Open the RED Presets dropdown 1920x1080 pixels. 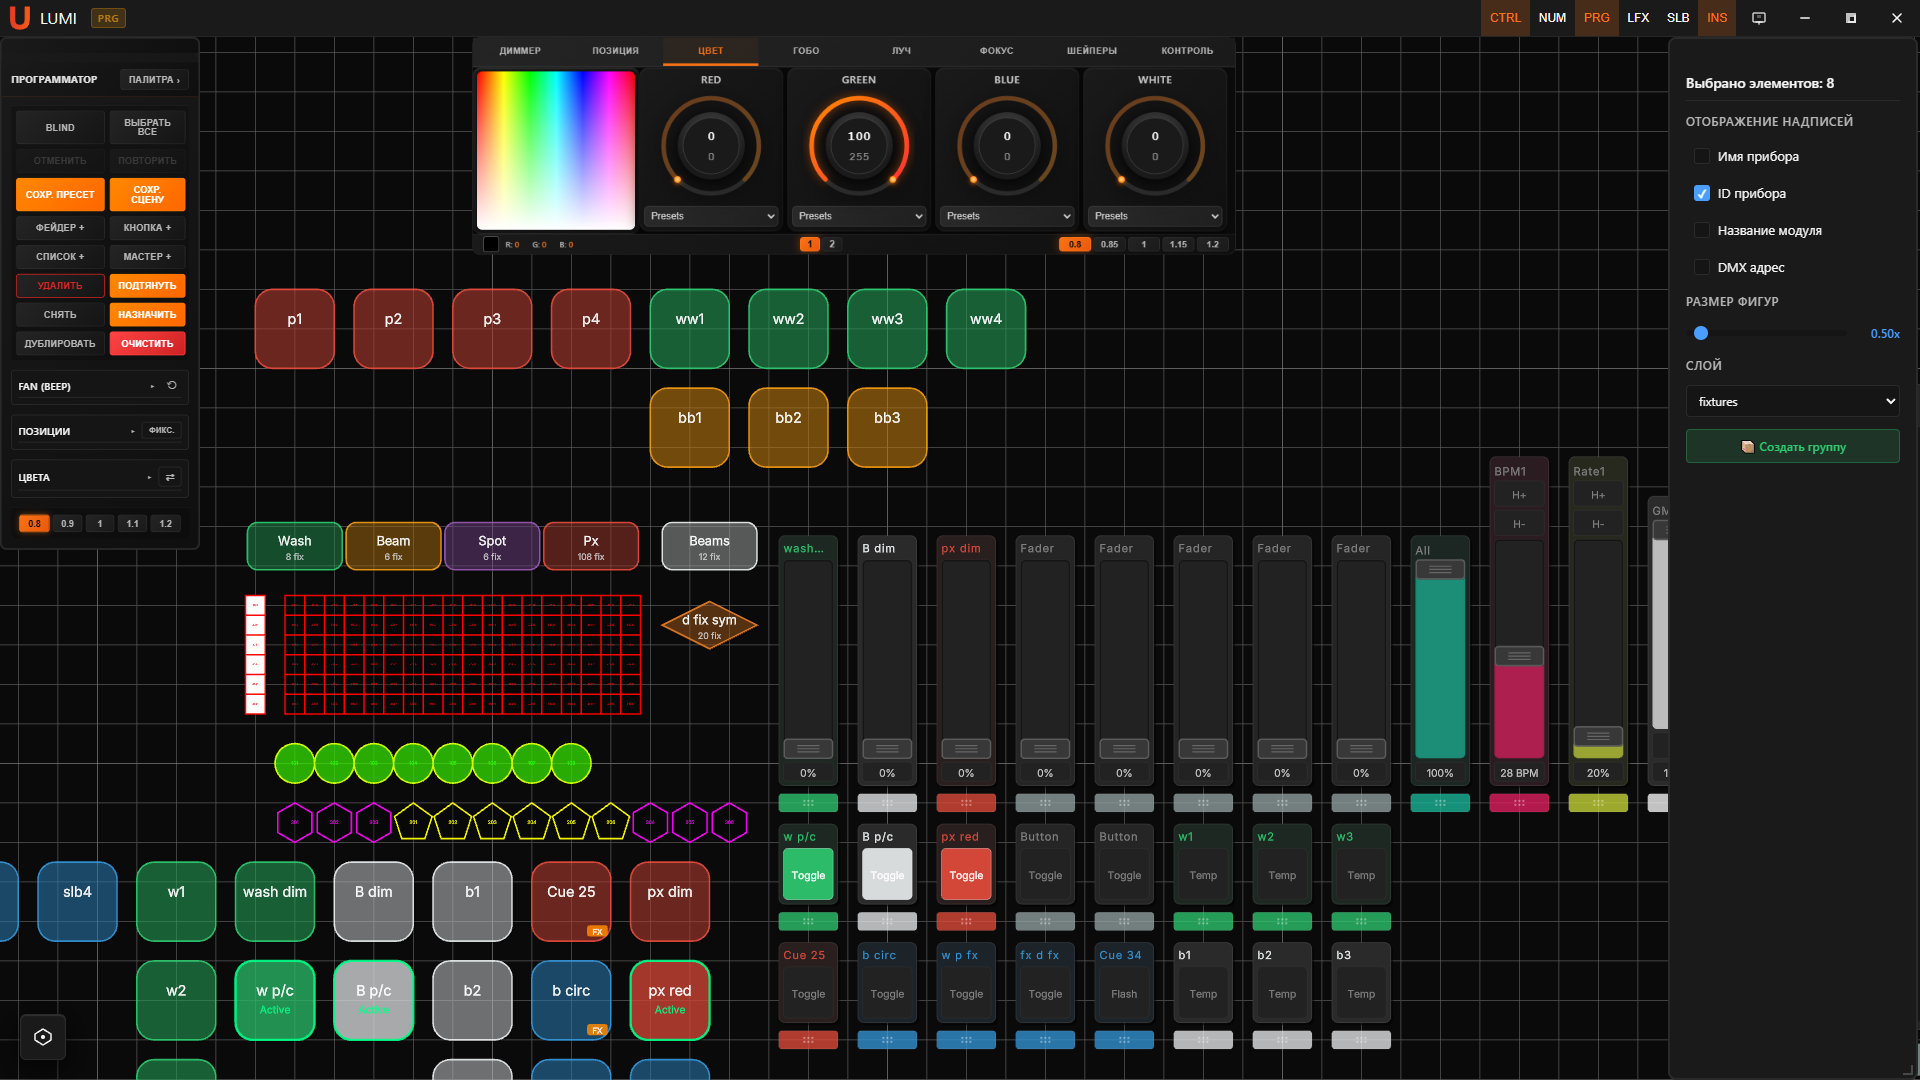711,216
